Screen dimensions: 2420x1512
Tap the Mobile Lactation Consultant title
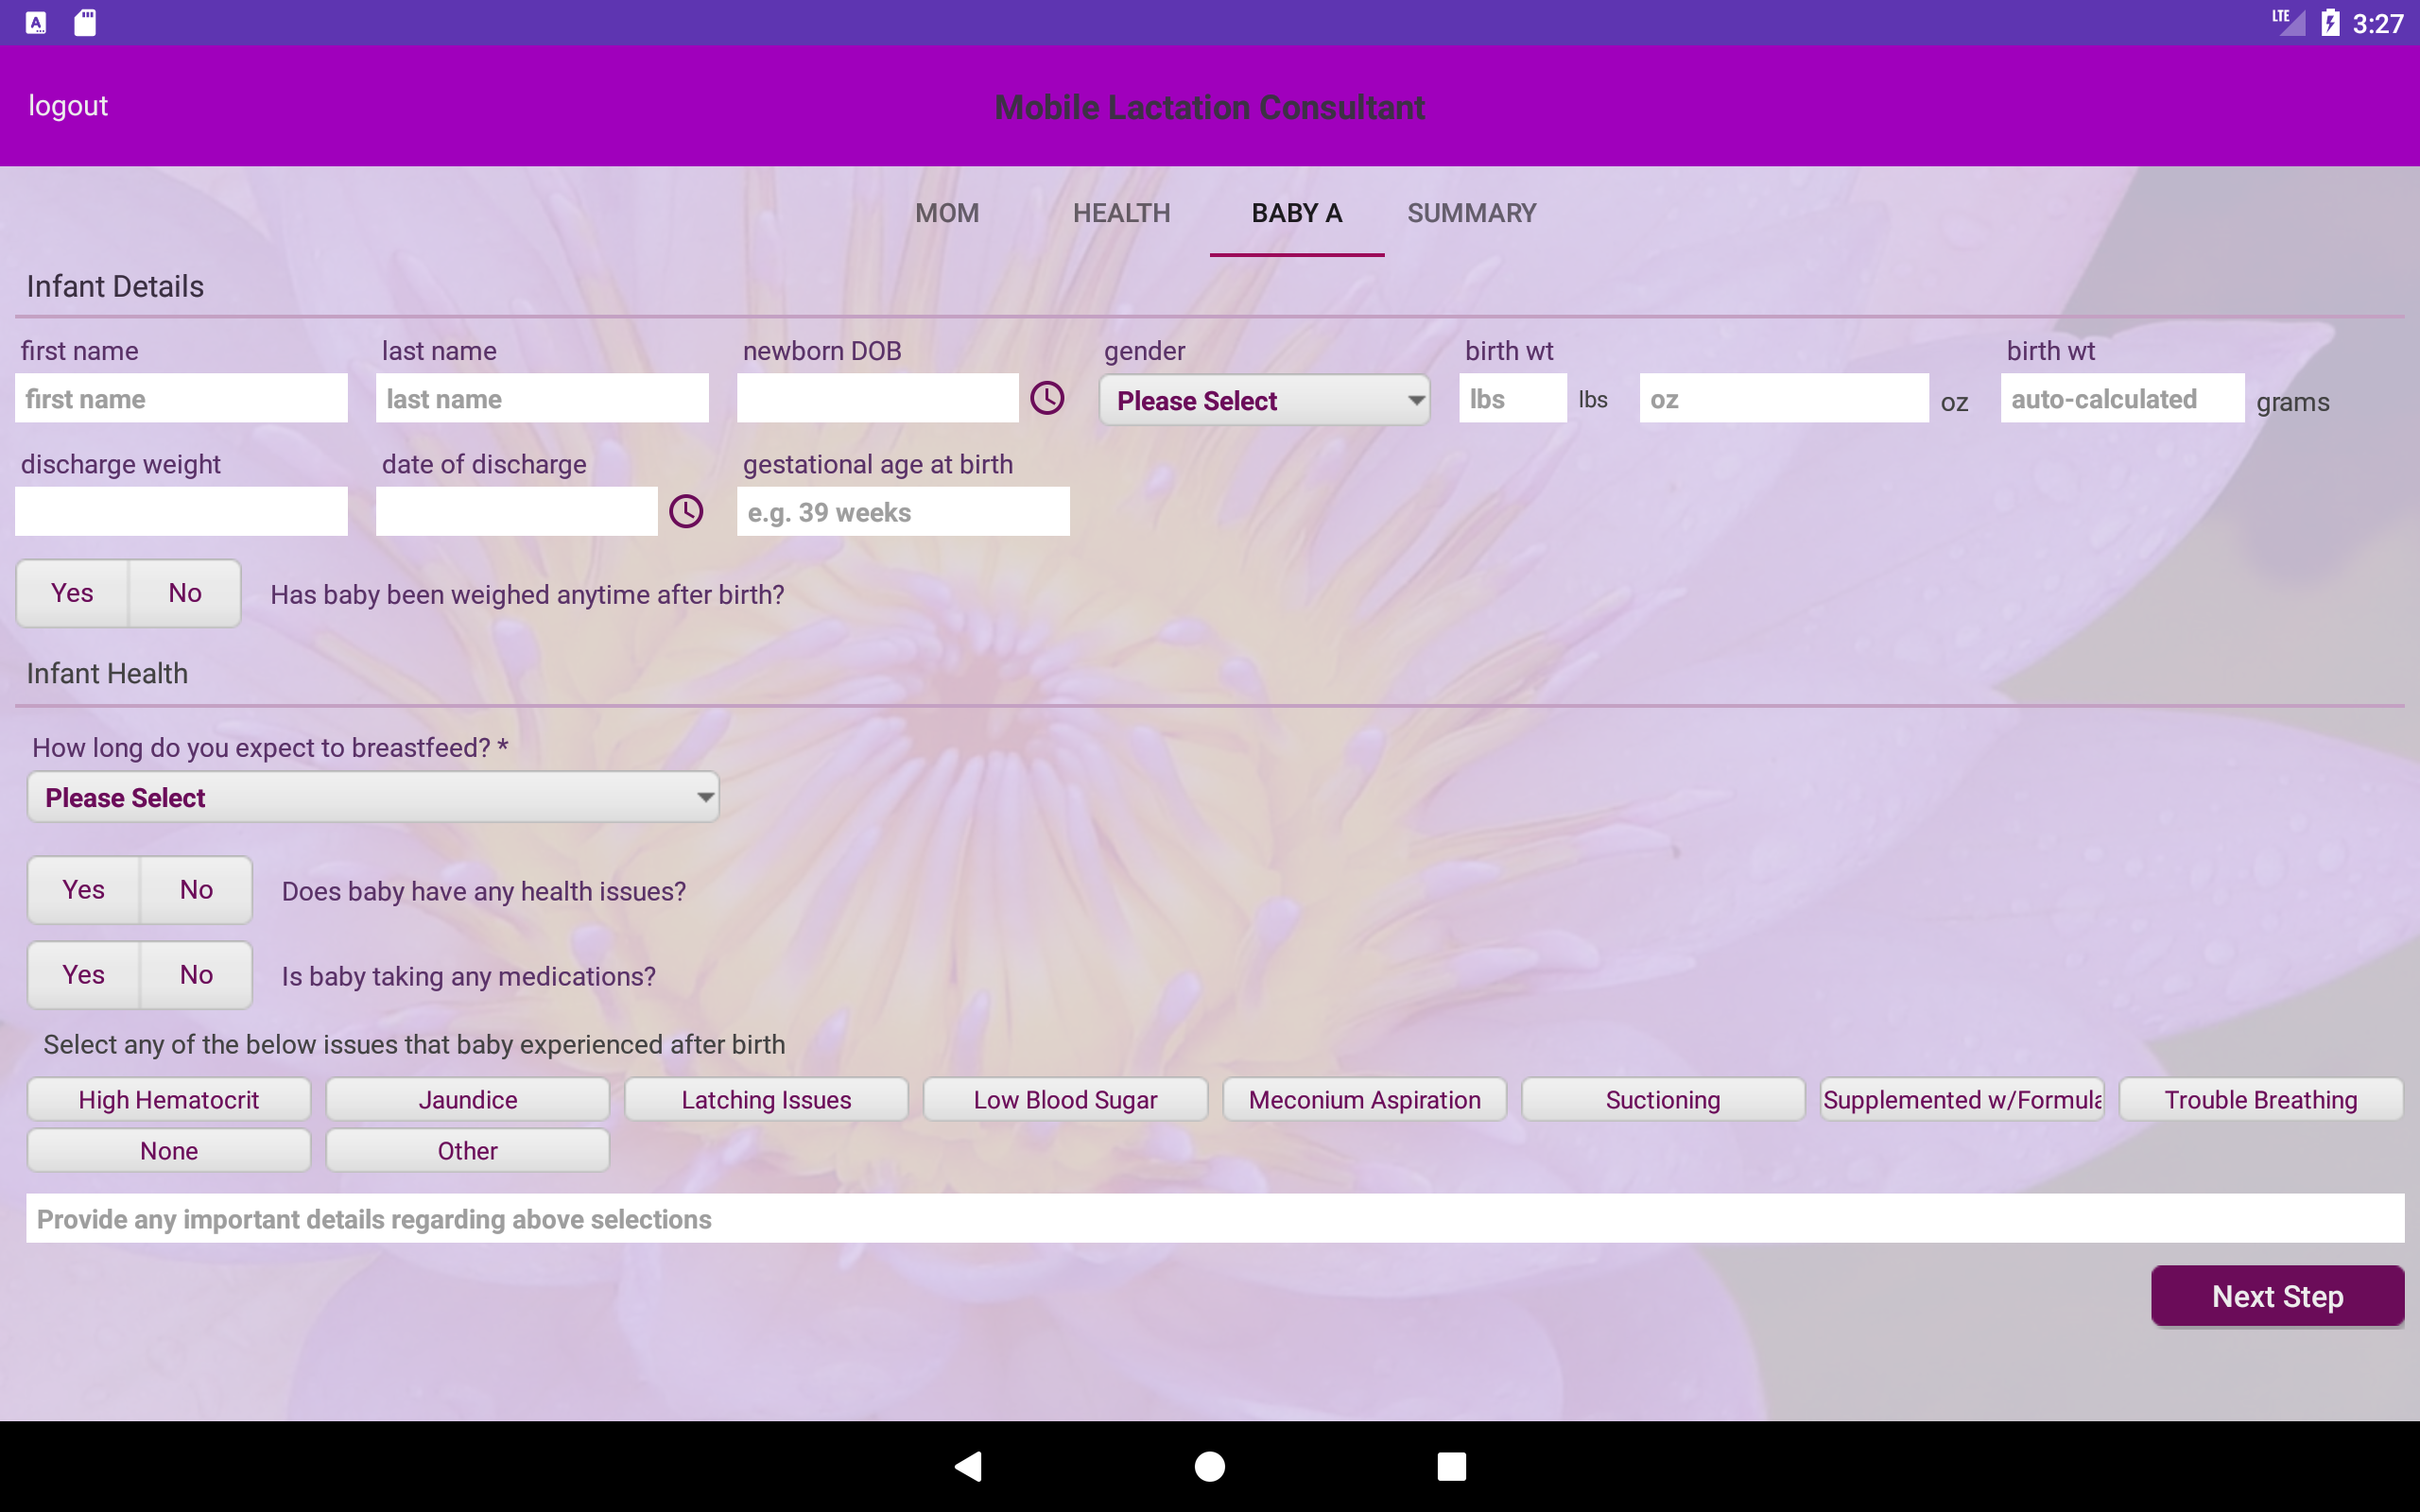pos(1209,107)
